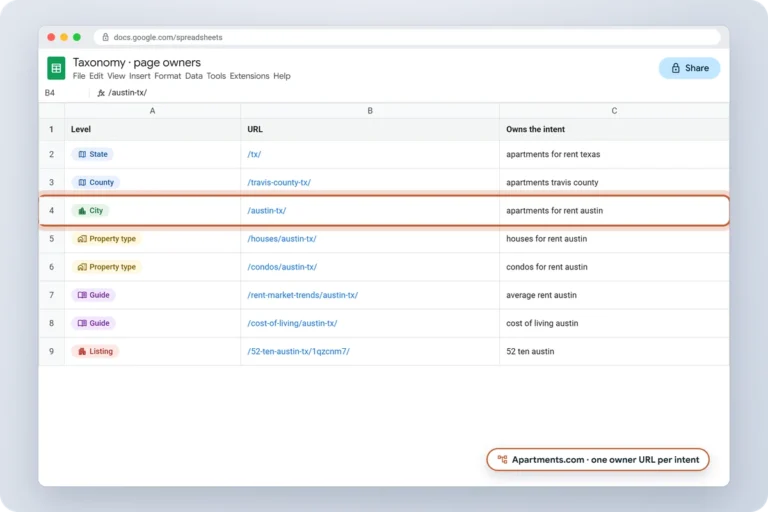Select row 4 header number
Image resolution: width=768 pixels, height=512 pixels.
point(51,211)
